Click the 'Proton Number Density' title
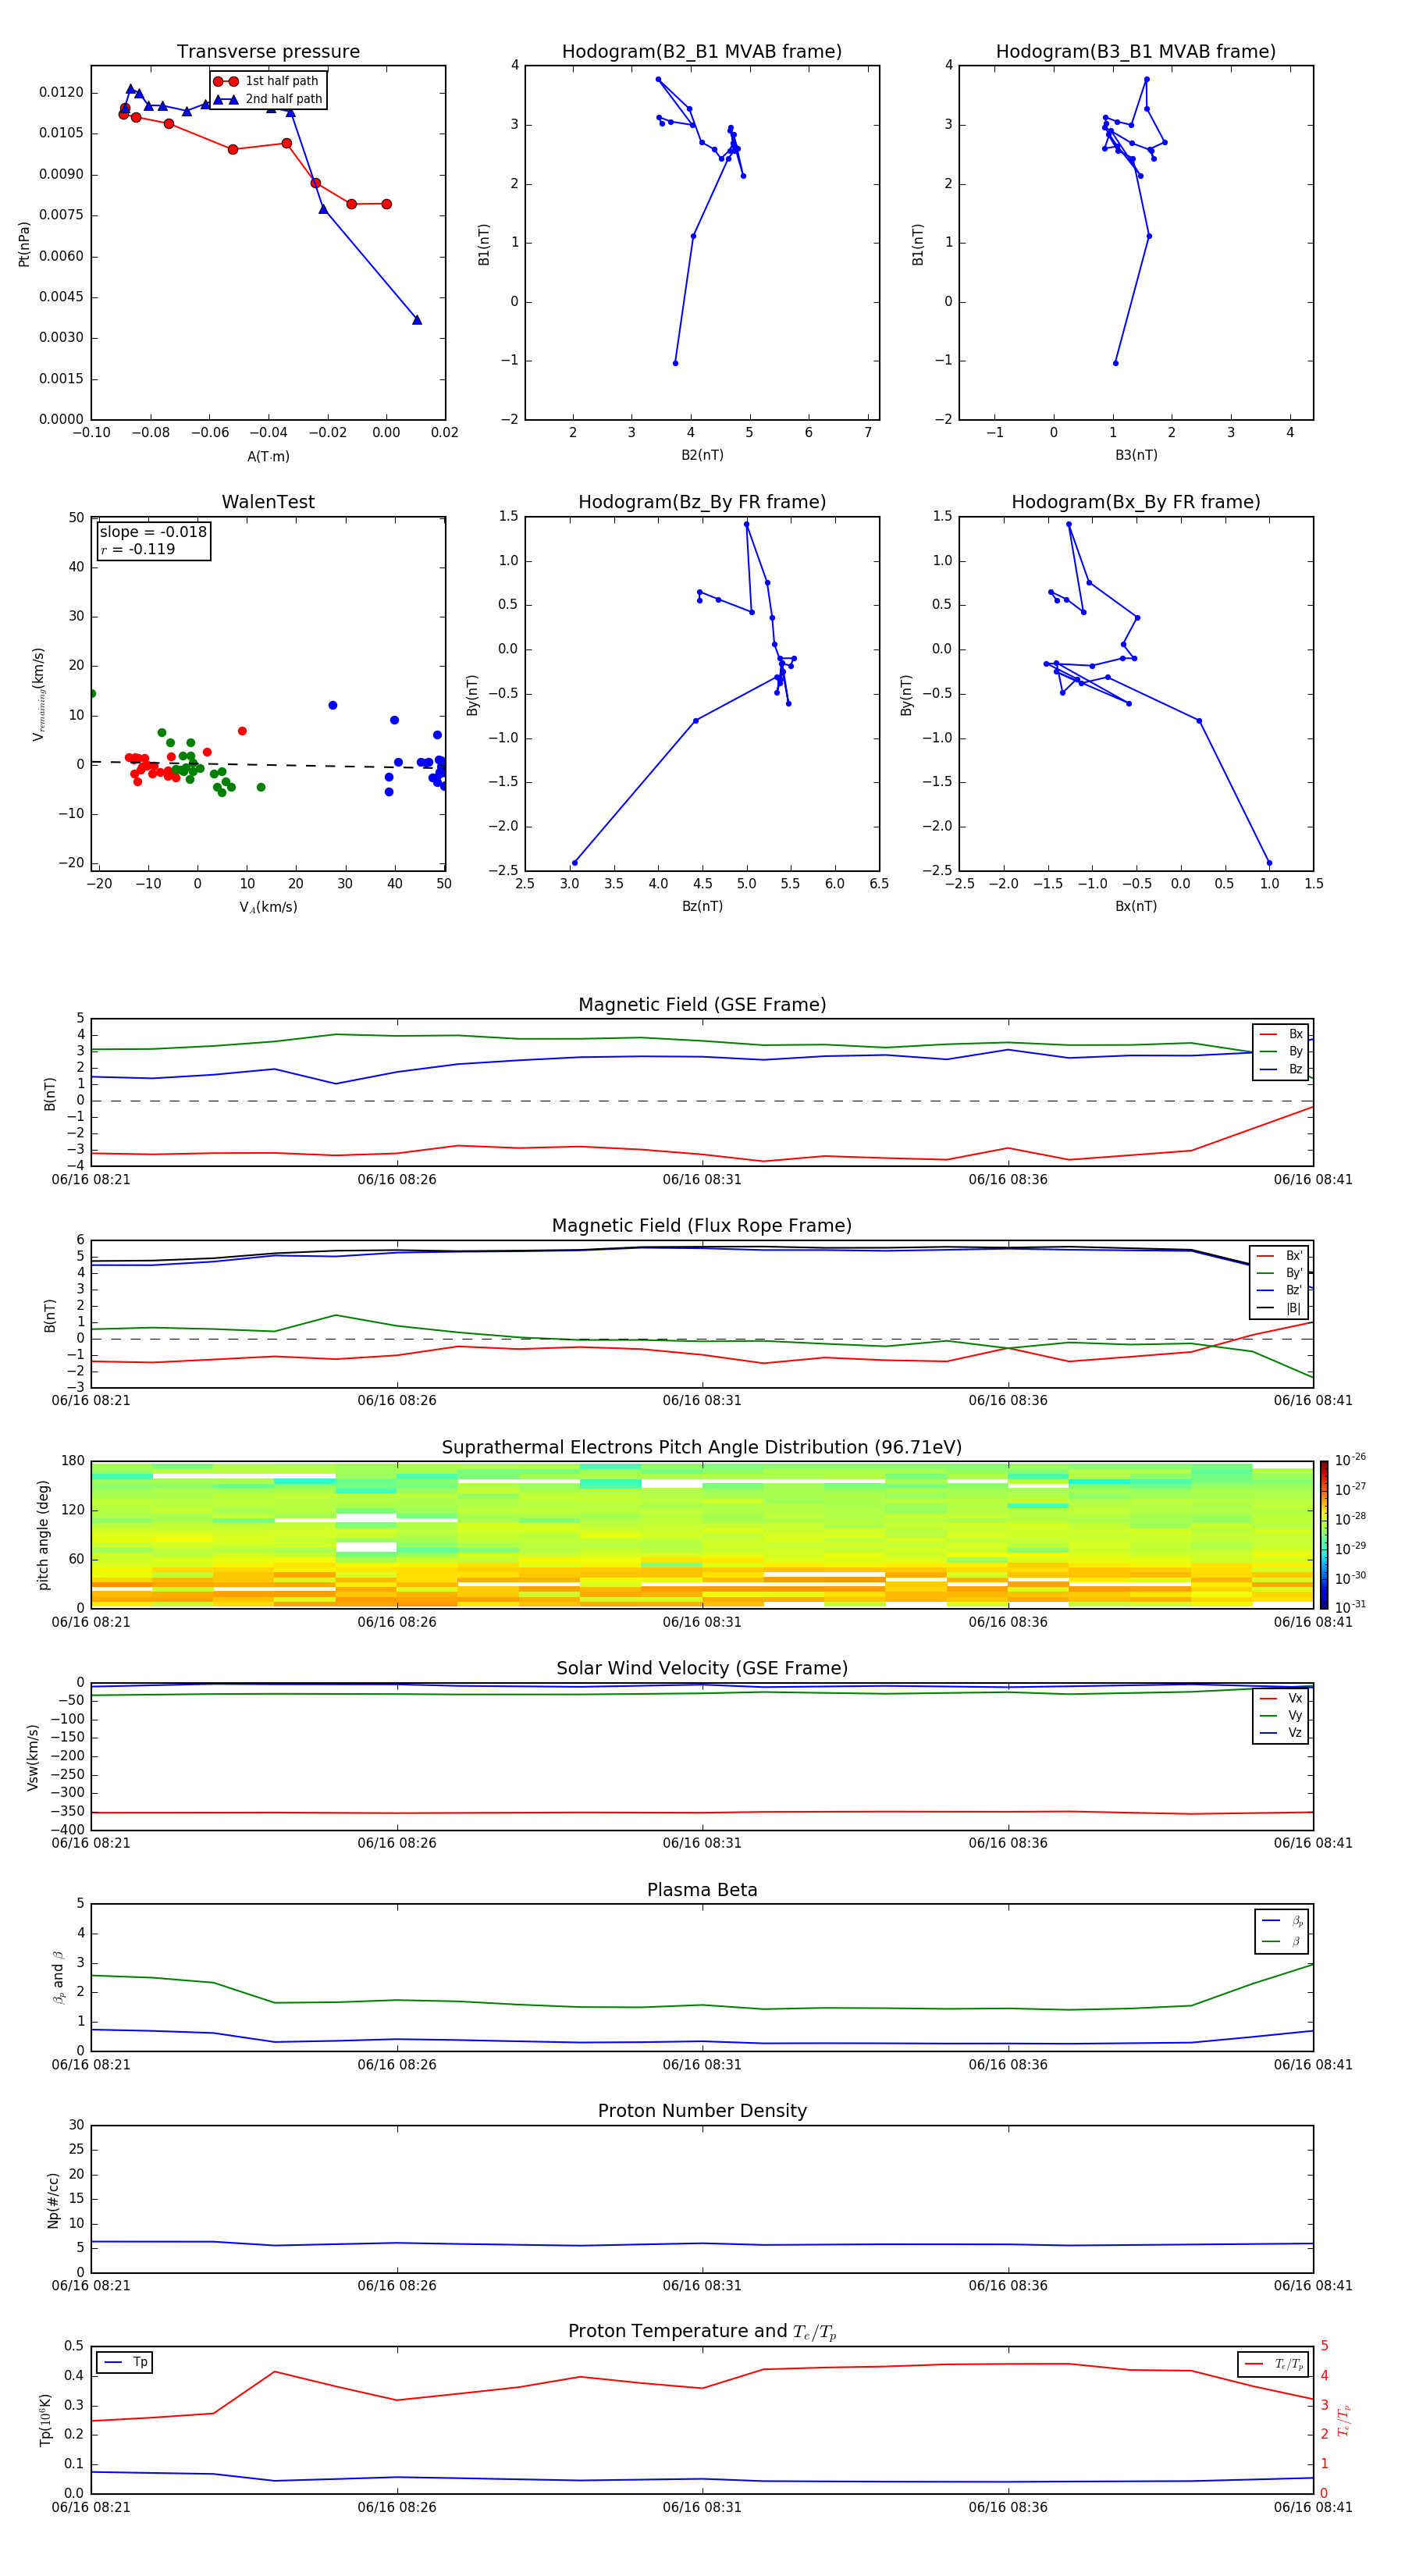 (x=702, y=2111)
